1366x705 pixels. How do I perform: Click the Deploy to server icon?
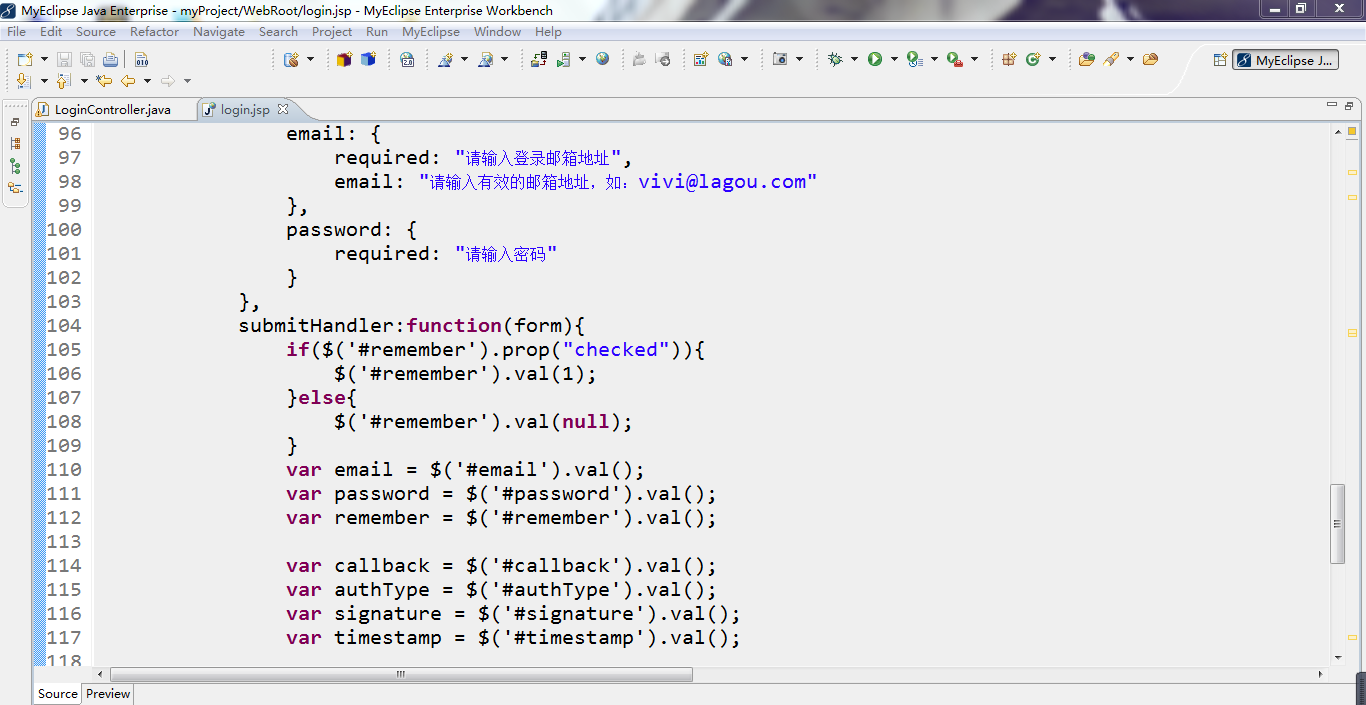pyautogui.click(x=539, y=60)
